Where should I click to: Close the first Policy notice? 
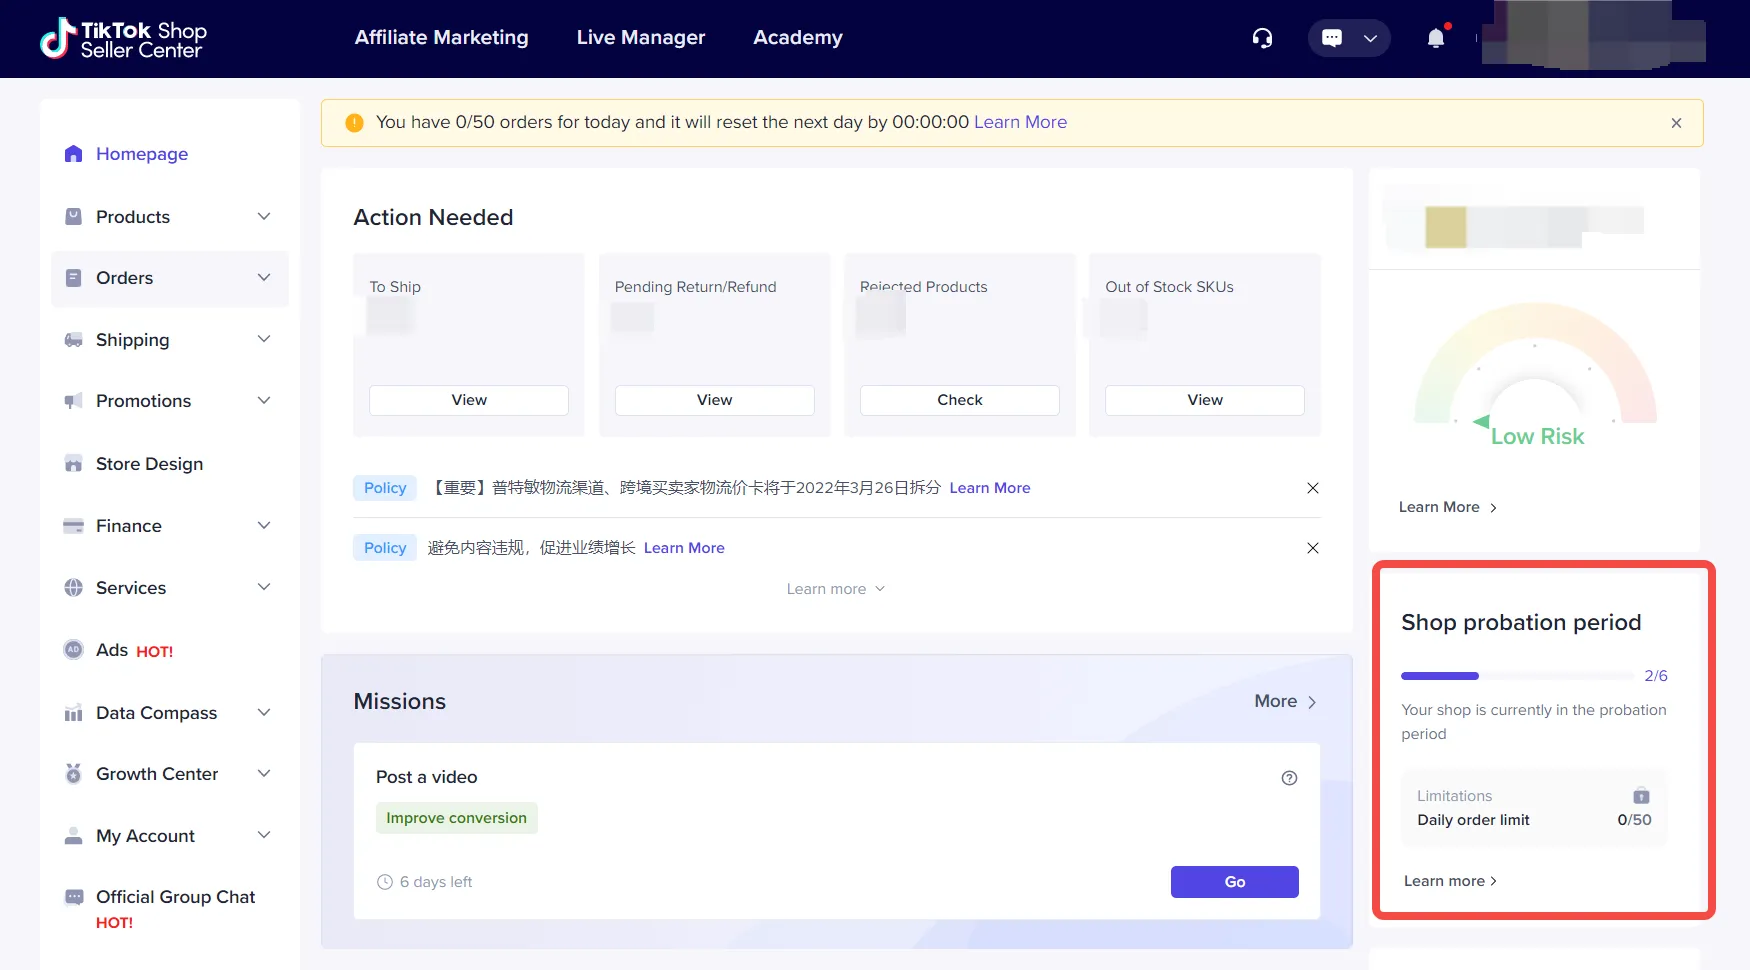tap(1312, 488)
